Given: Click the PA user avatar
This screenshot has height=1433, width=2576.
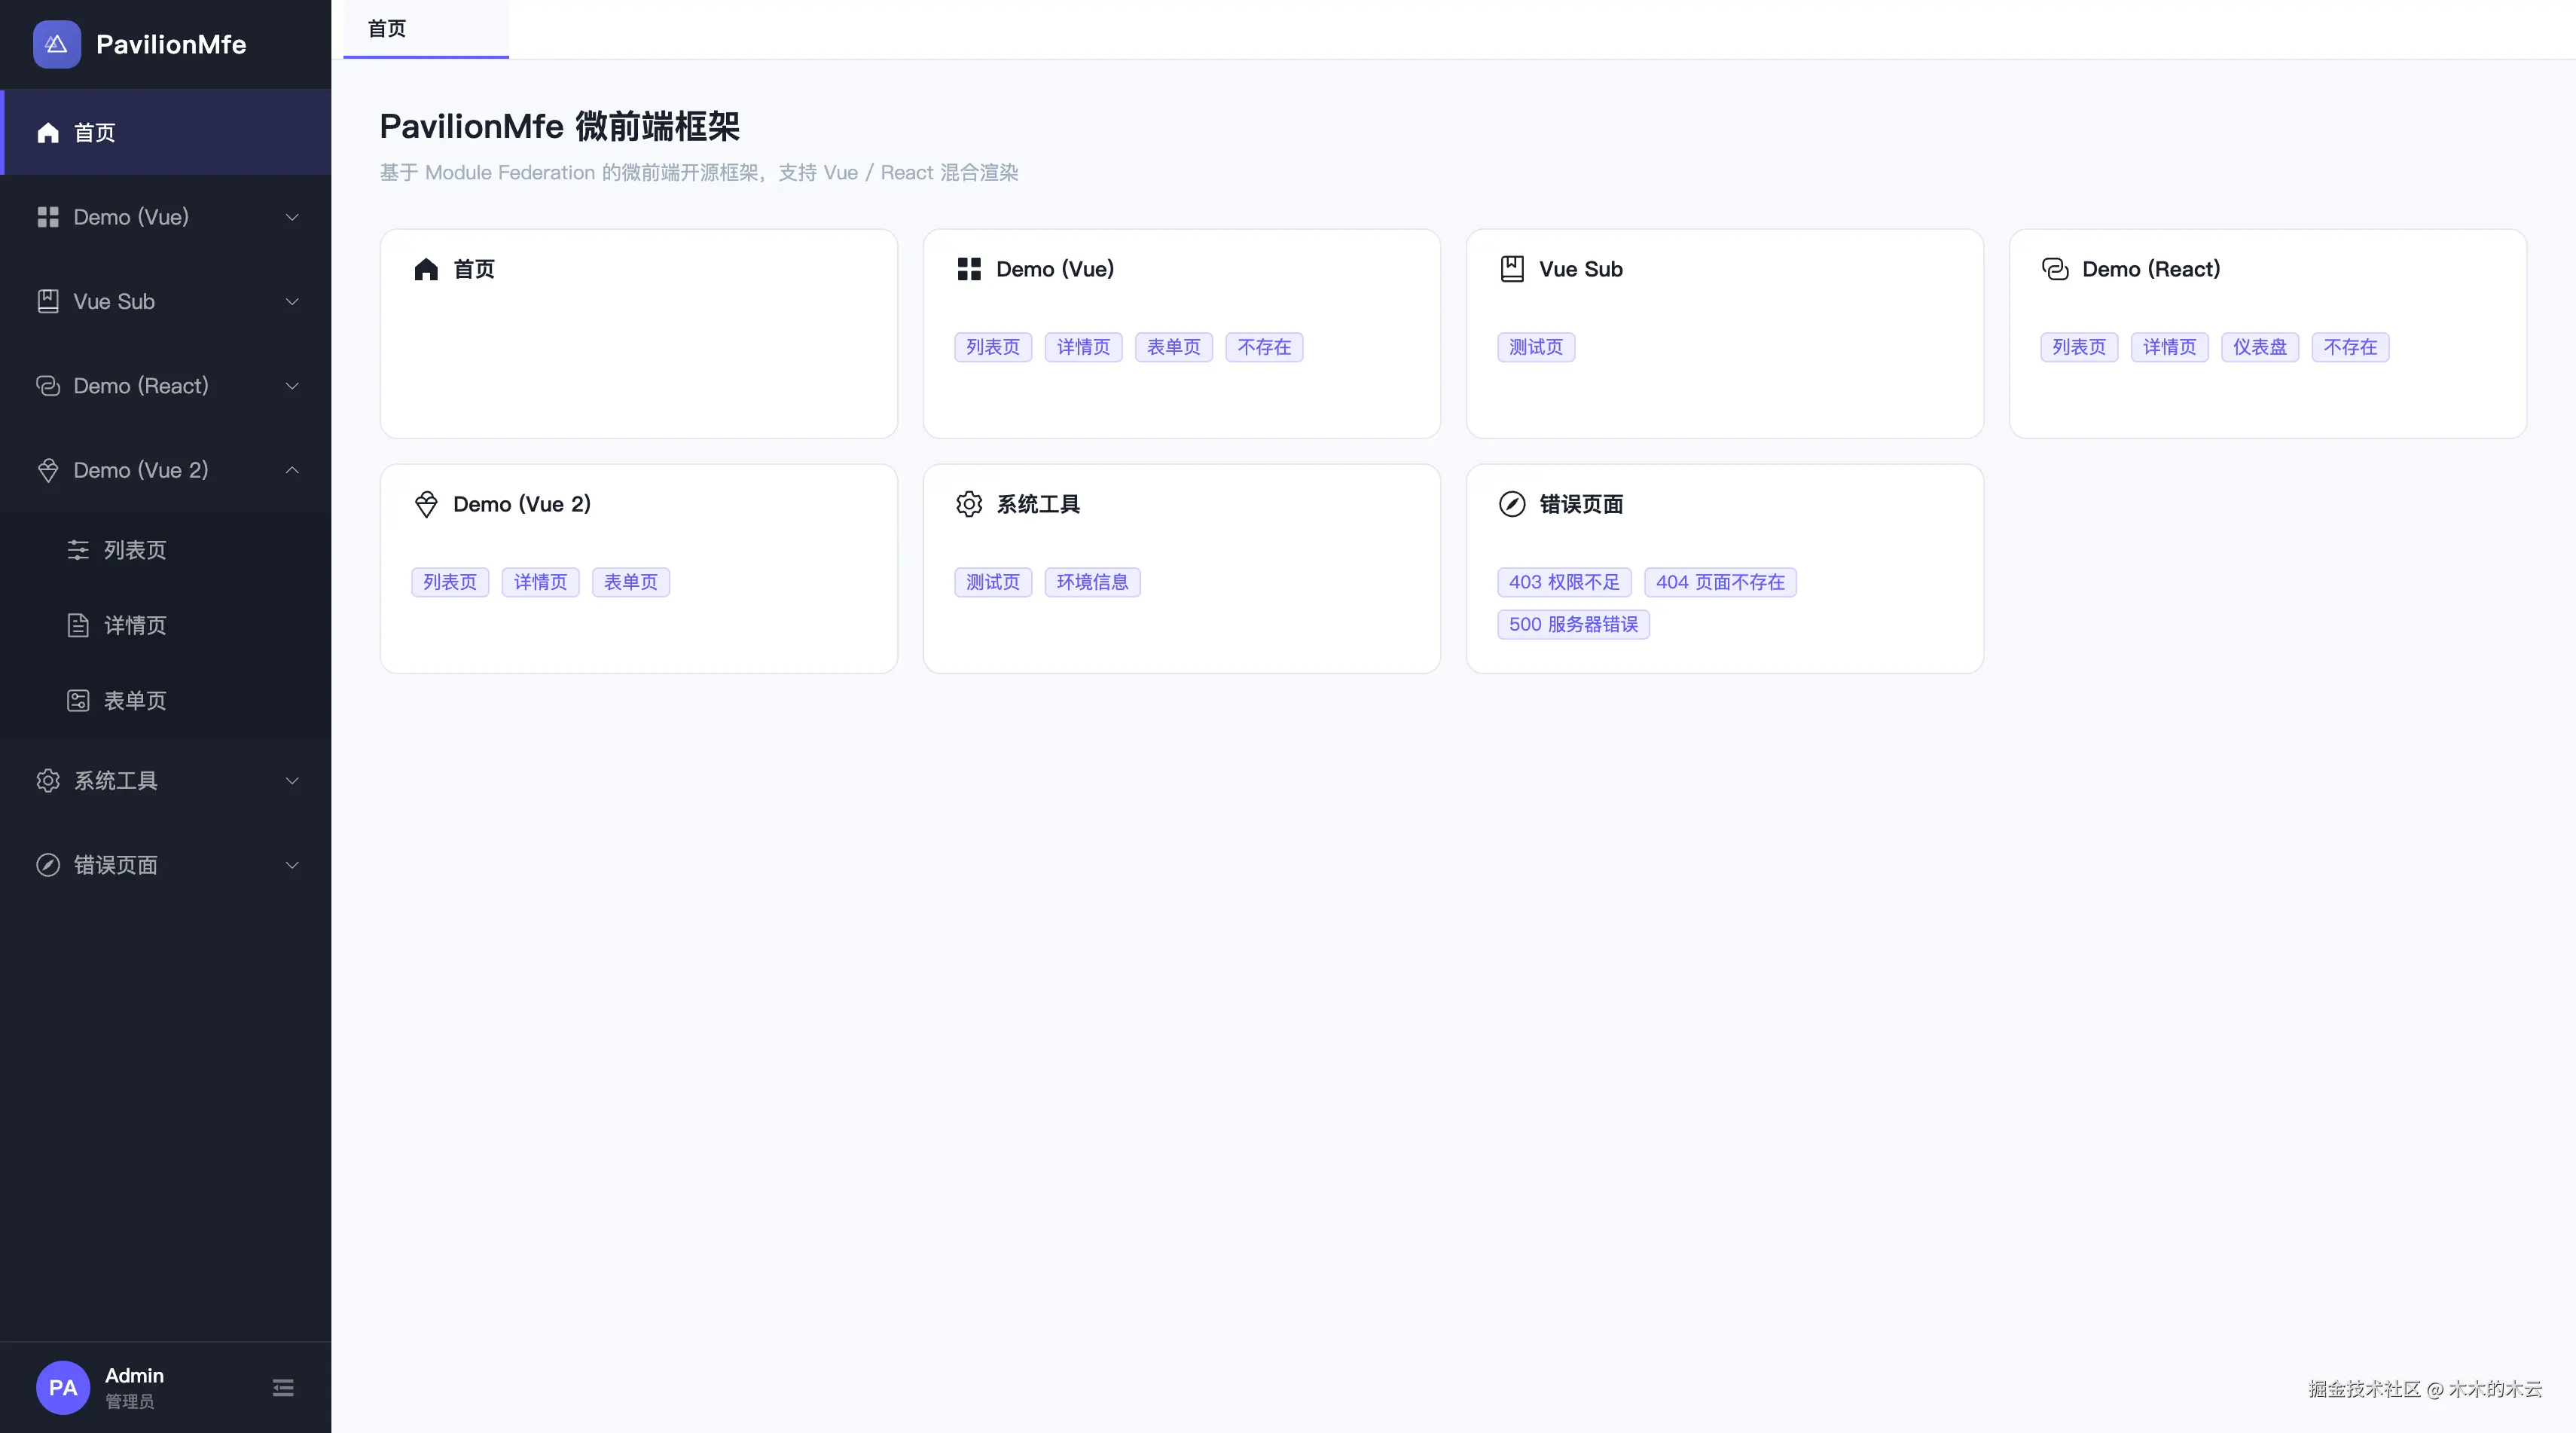Looking at the screenshot, I should pyautogui.click(x=63, y=1387).
